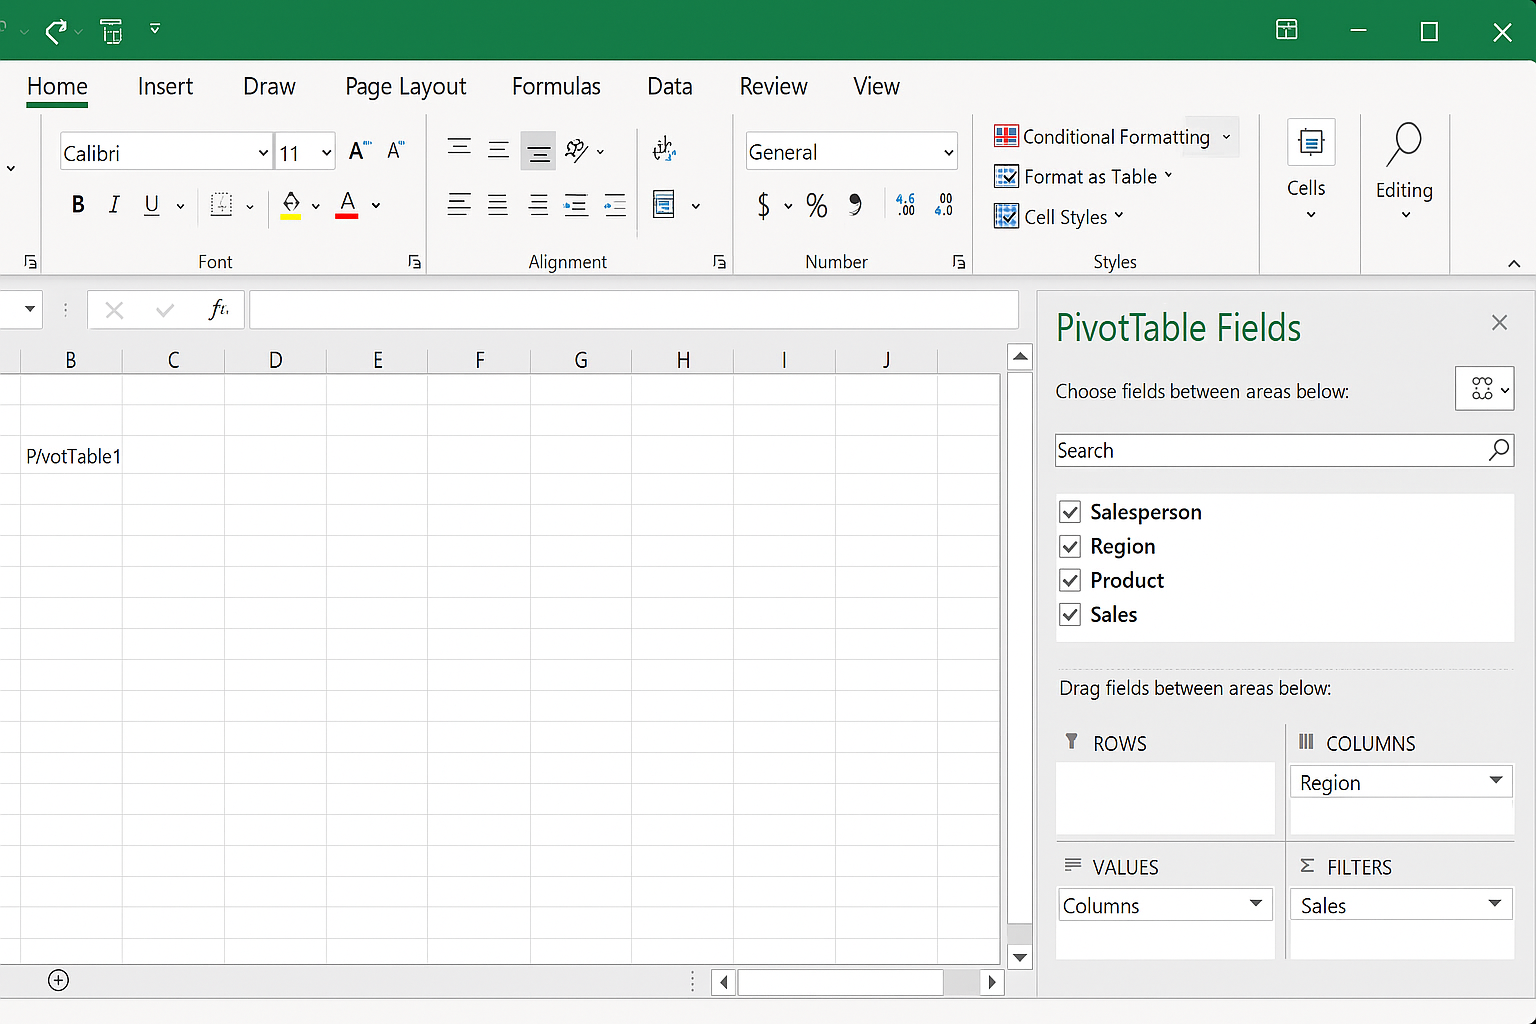Viewport: 1536px width, 1024px height.
Task: Click the Redo arrow in the title bar
Action: pos(56,31)
